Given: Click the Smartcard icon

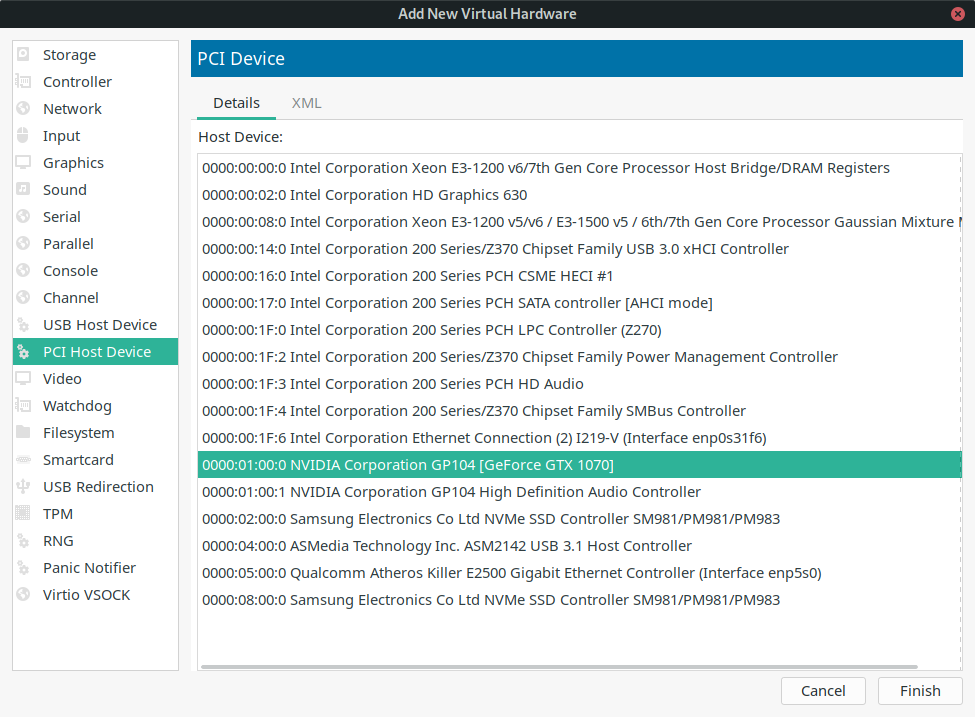Looking at the screenshot, I should (23, 460).
